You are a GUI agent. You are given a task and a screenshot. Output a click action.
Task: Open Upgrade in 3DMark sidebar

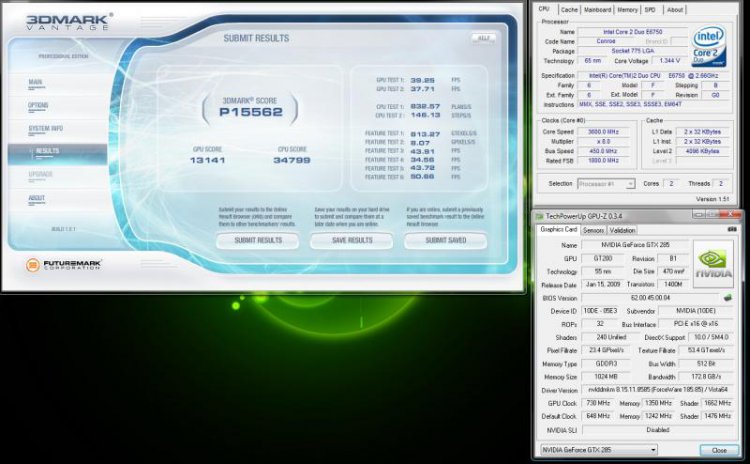40,175
